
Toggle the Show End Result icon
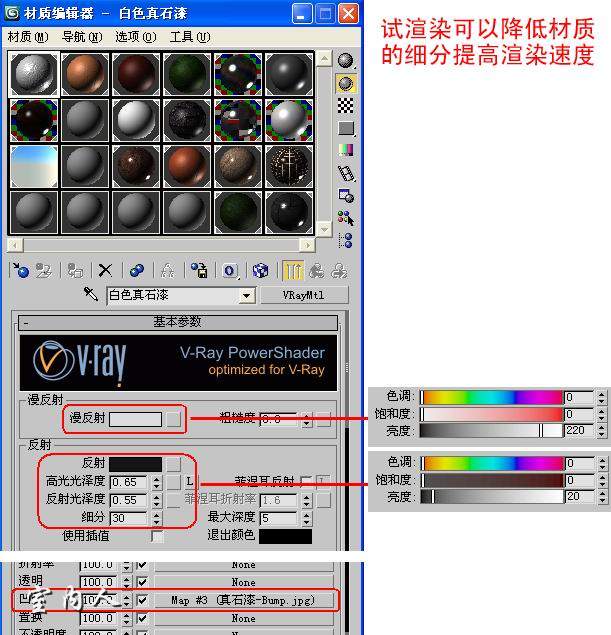click(293, 270)
